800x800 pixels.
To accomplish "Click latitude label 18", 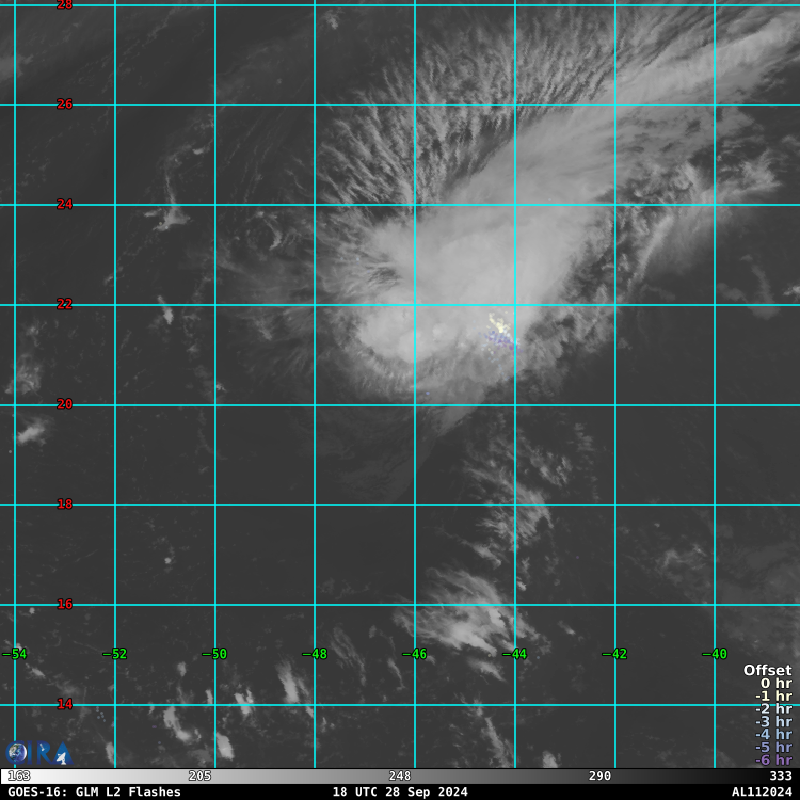I will (65, 504).
